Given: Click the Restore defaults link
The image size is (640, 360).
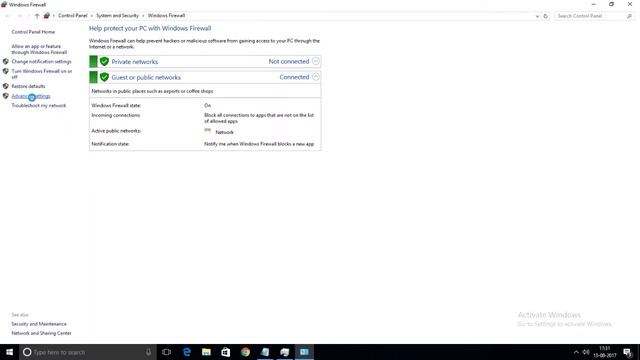Looking at the screenshot, I should tap(28, 86).
